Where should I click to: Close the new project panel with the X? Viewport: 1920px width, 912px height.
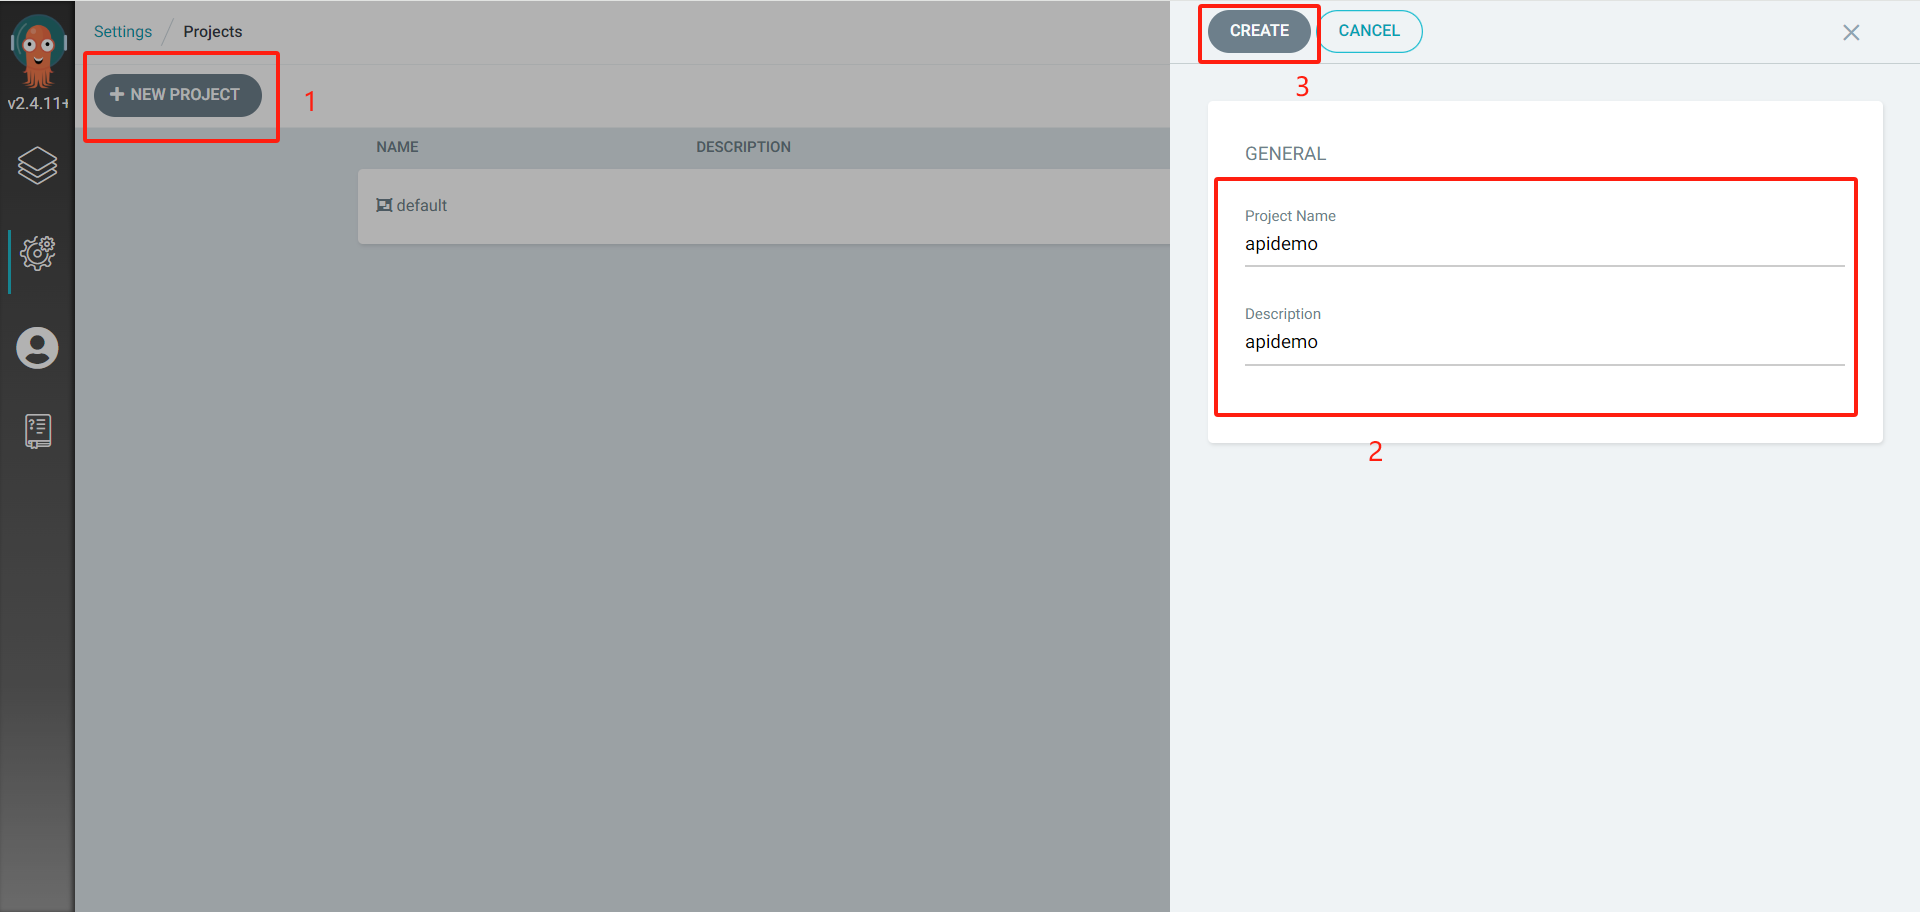point(1851,32)
